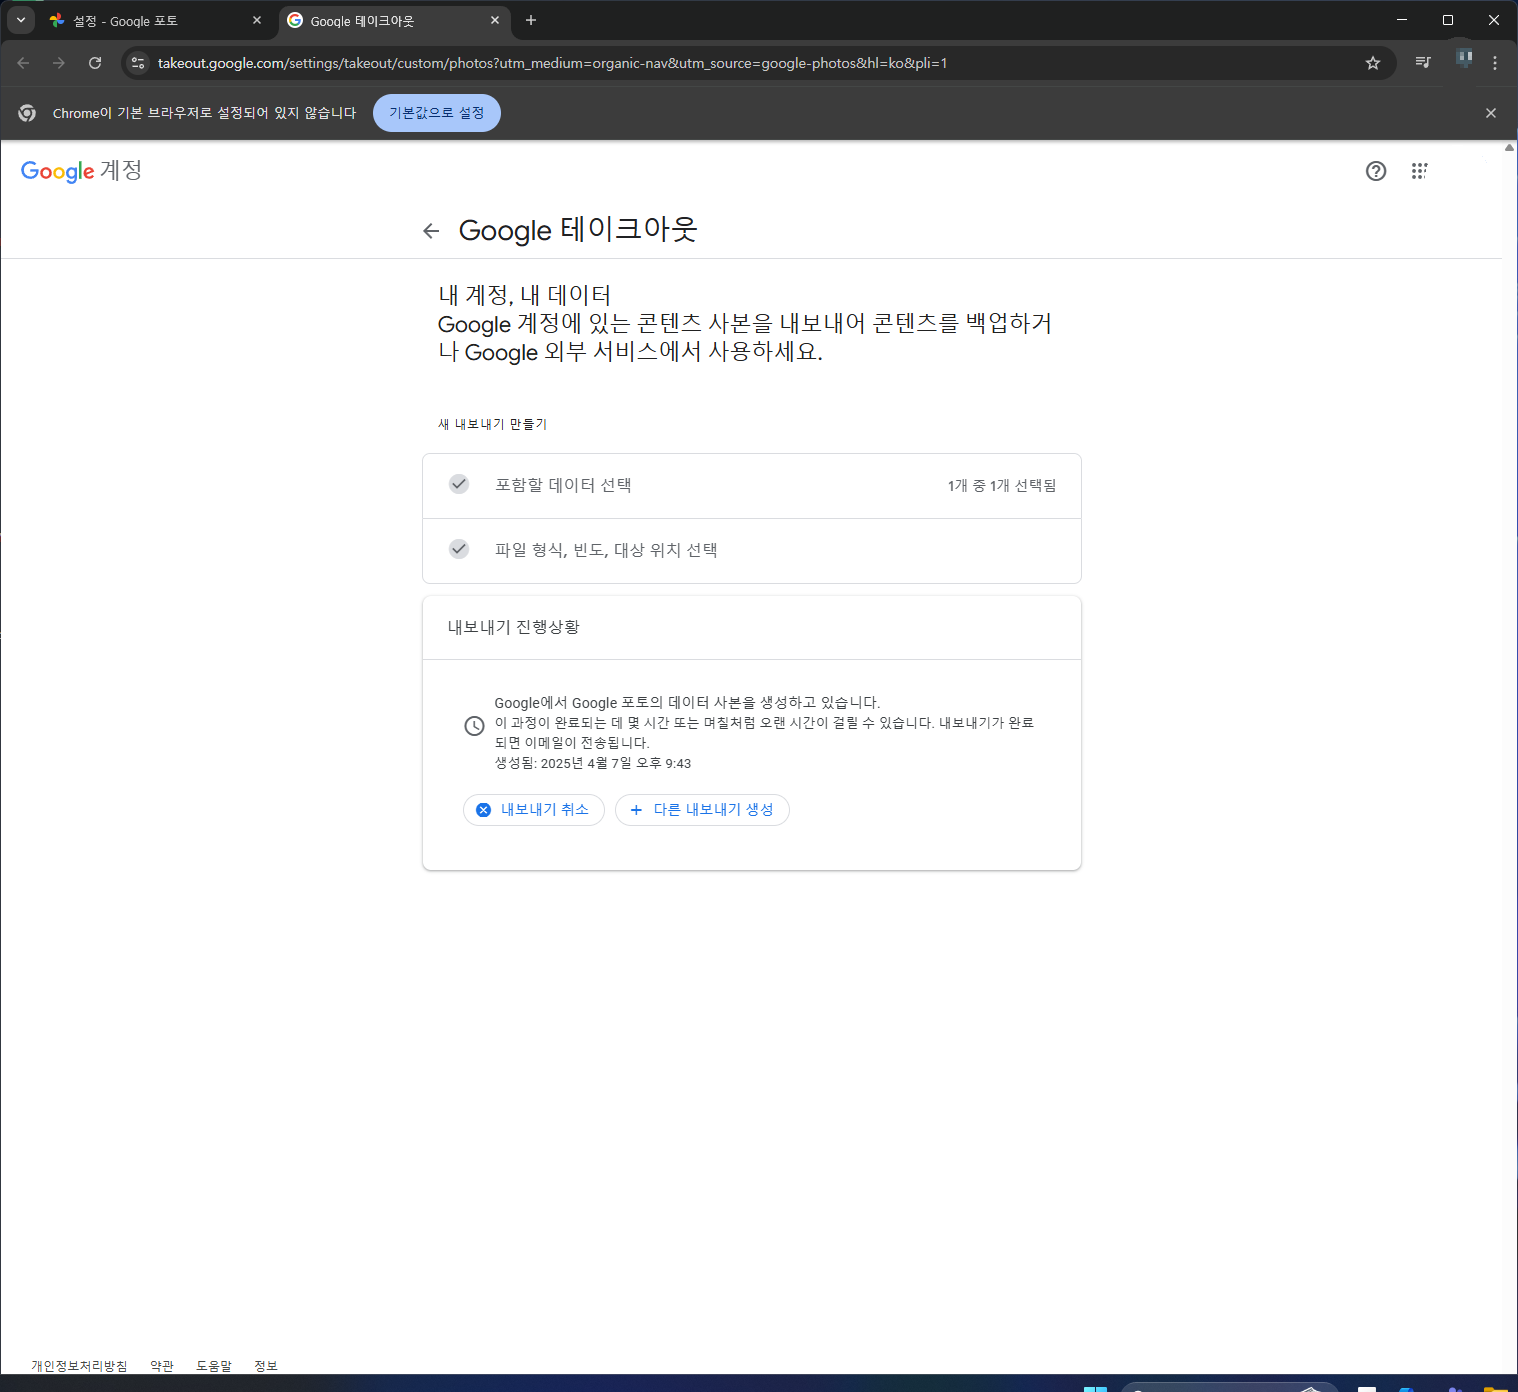The height and width of the screenshot is (1392, 1518).
Task: Open a new browser tab
Action: pyautogui.click(x=531, y=20)
